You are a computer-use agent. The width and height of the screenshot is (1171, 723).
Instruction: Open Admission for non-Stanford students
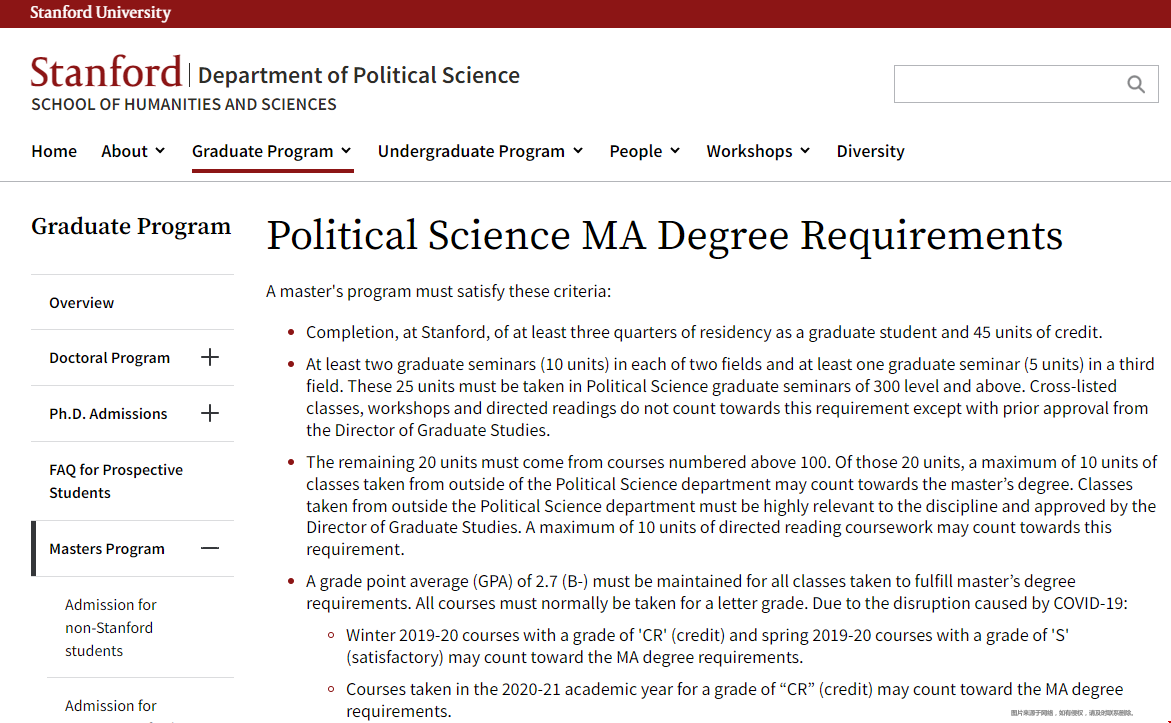coord(111,627)
